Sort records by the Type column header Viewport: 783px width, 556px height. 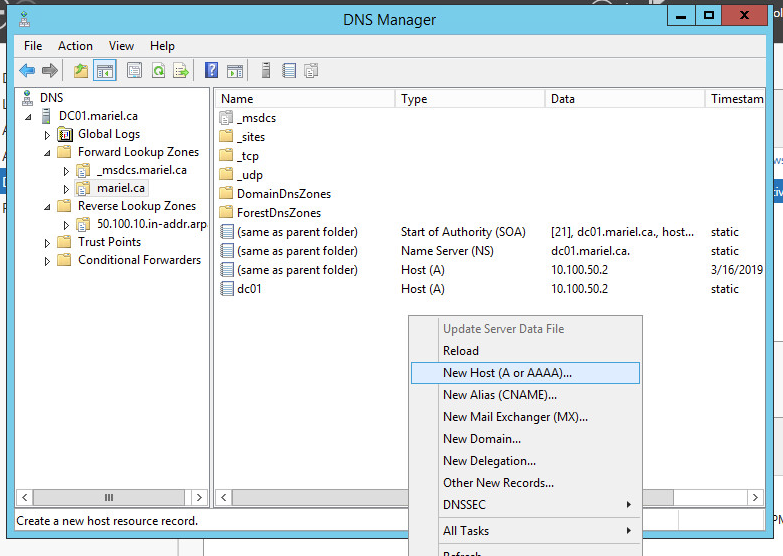point(414,99)
